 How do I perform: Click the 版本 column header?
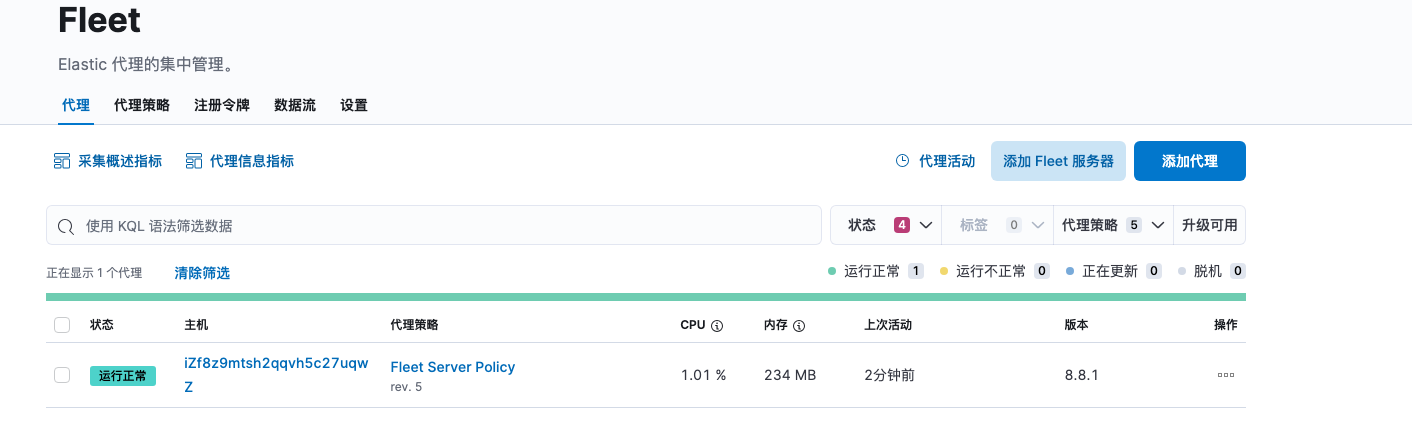[1077, 325]
